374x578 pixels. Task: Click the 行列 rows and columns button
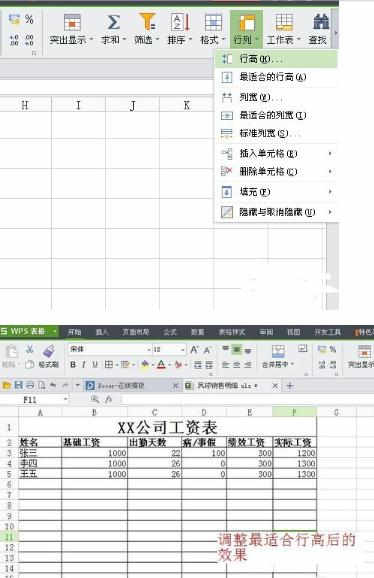coord(247,29)
